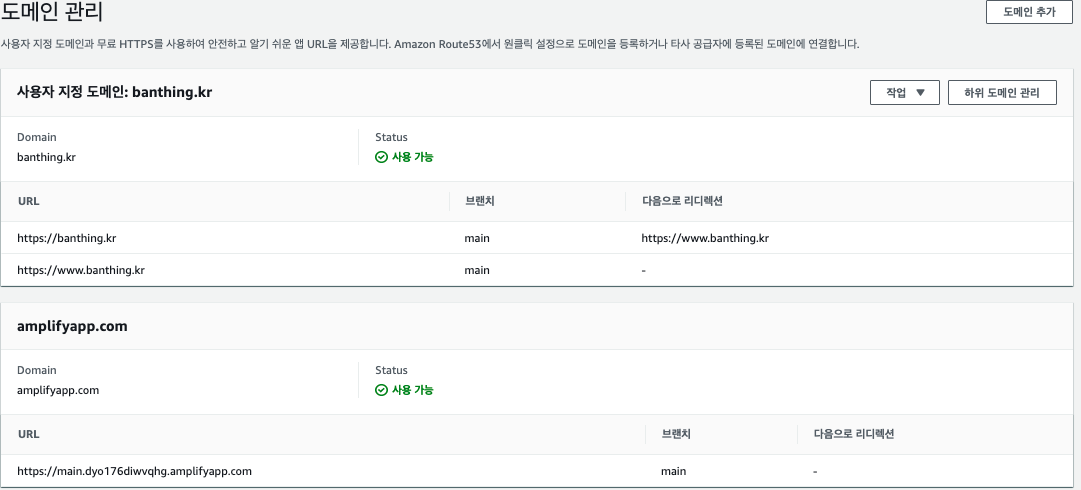
Task: Click the URL column header in amplifyapp.com table
Action: 28,434
